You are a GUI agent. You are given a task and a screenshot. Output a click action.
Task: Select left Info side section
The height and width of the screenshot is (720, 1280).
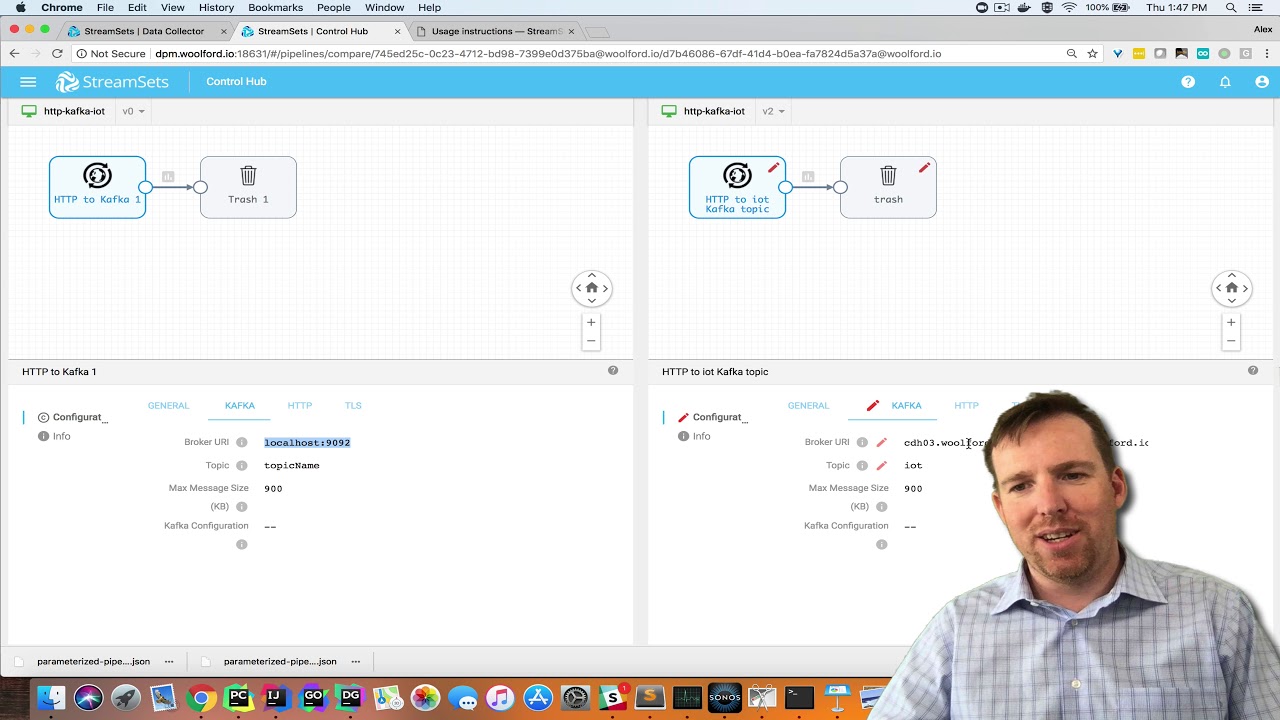click(x=54, y=436)
